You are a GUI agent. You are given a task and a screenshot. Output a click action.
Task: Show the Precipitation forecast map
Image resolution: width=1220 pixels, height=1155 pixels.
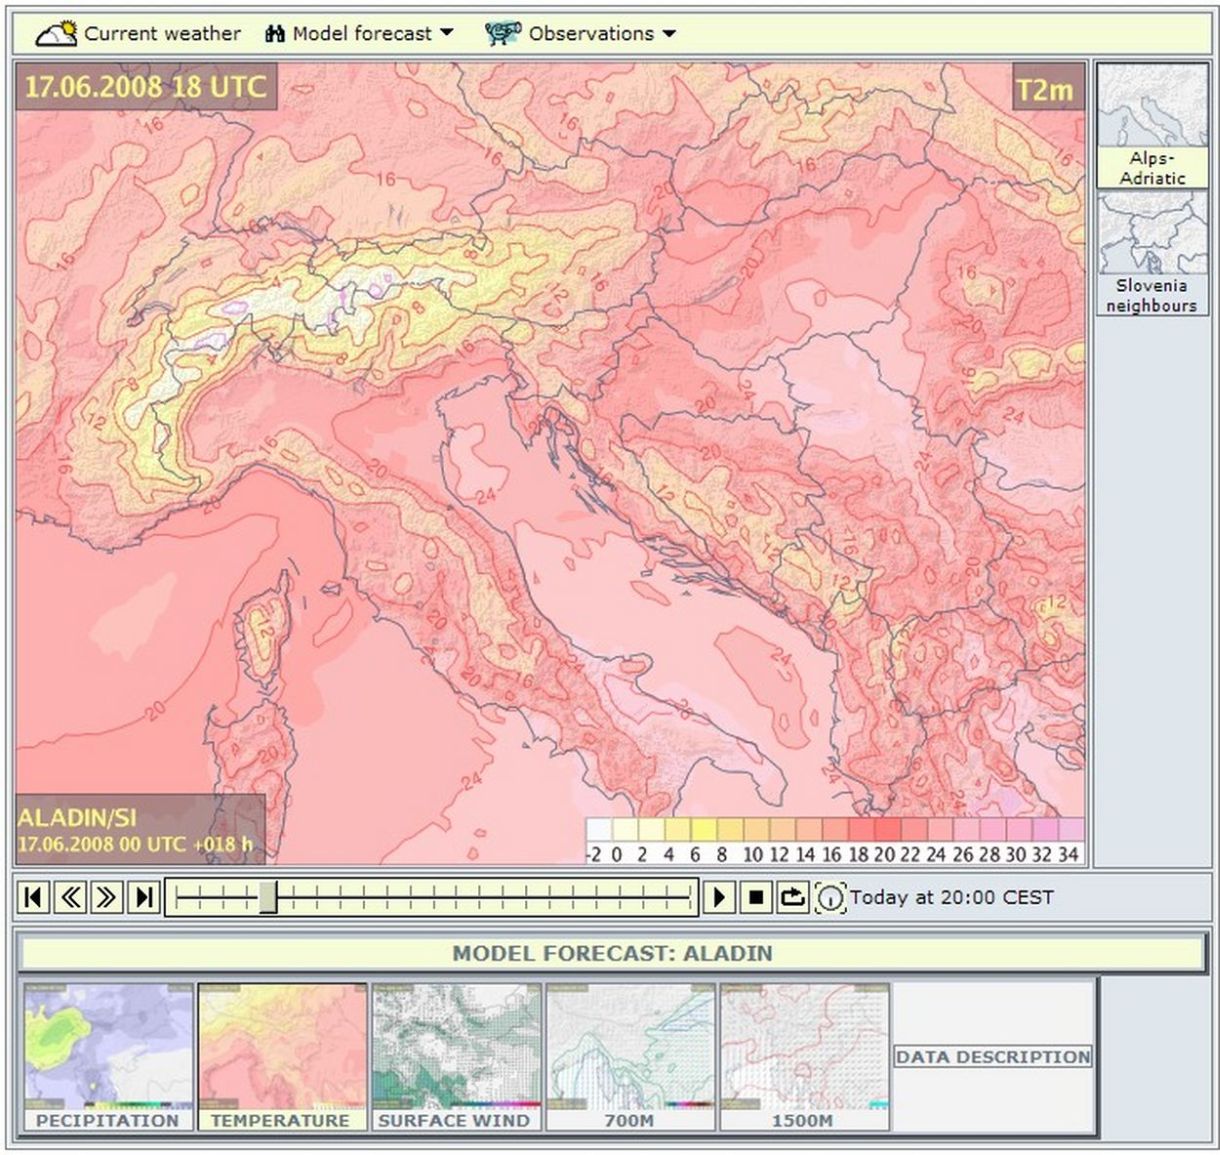pos(108,1057)
